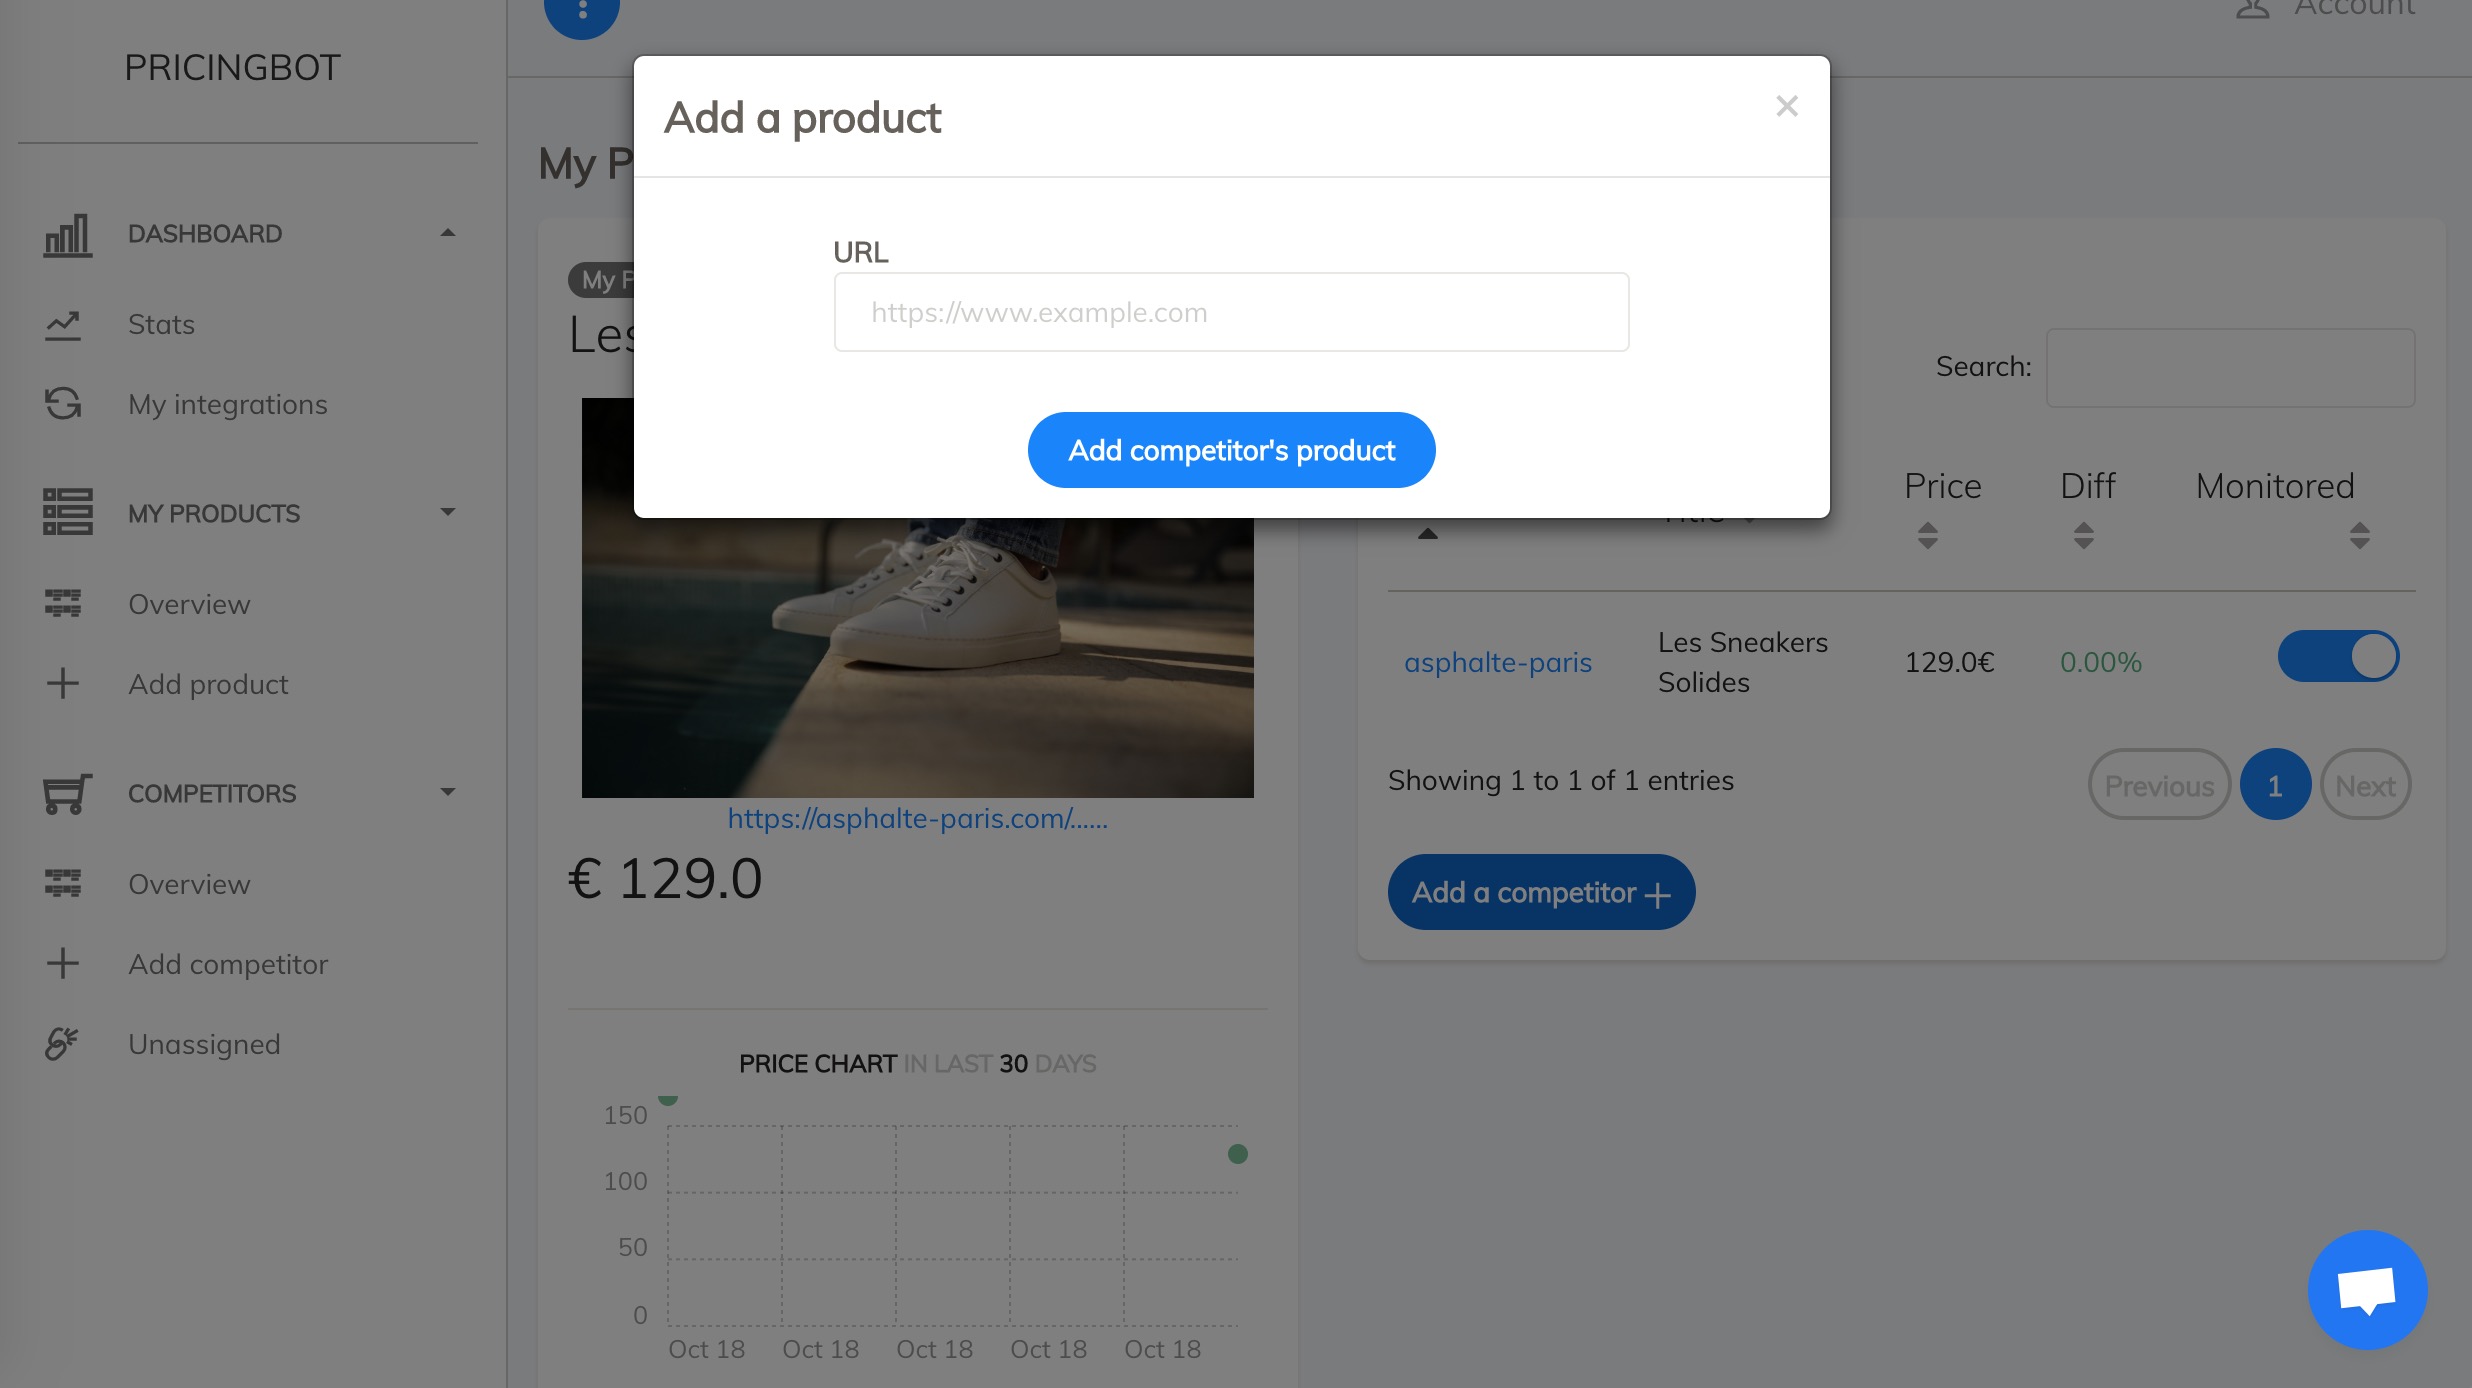Click the Add a competitor button

pyautogui.click(x=1541, y=892)
